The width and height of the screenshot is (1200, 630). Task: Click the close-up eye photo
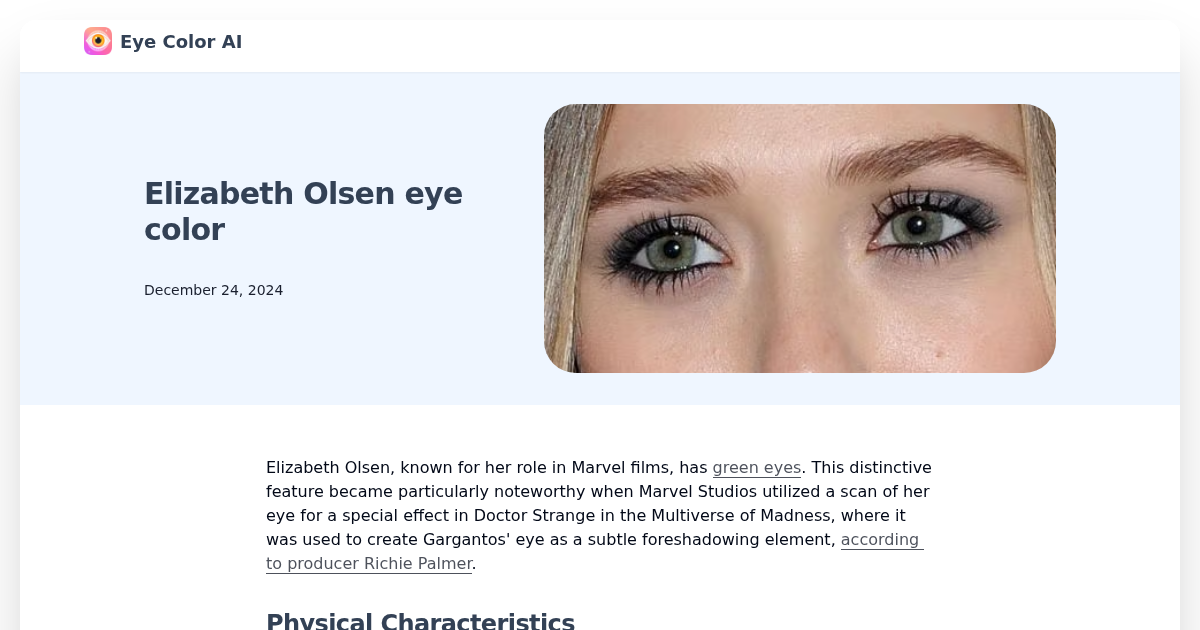800,238
